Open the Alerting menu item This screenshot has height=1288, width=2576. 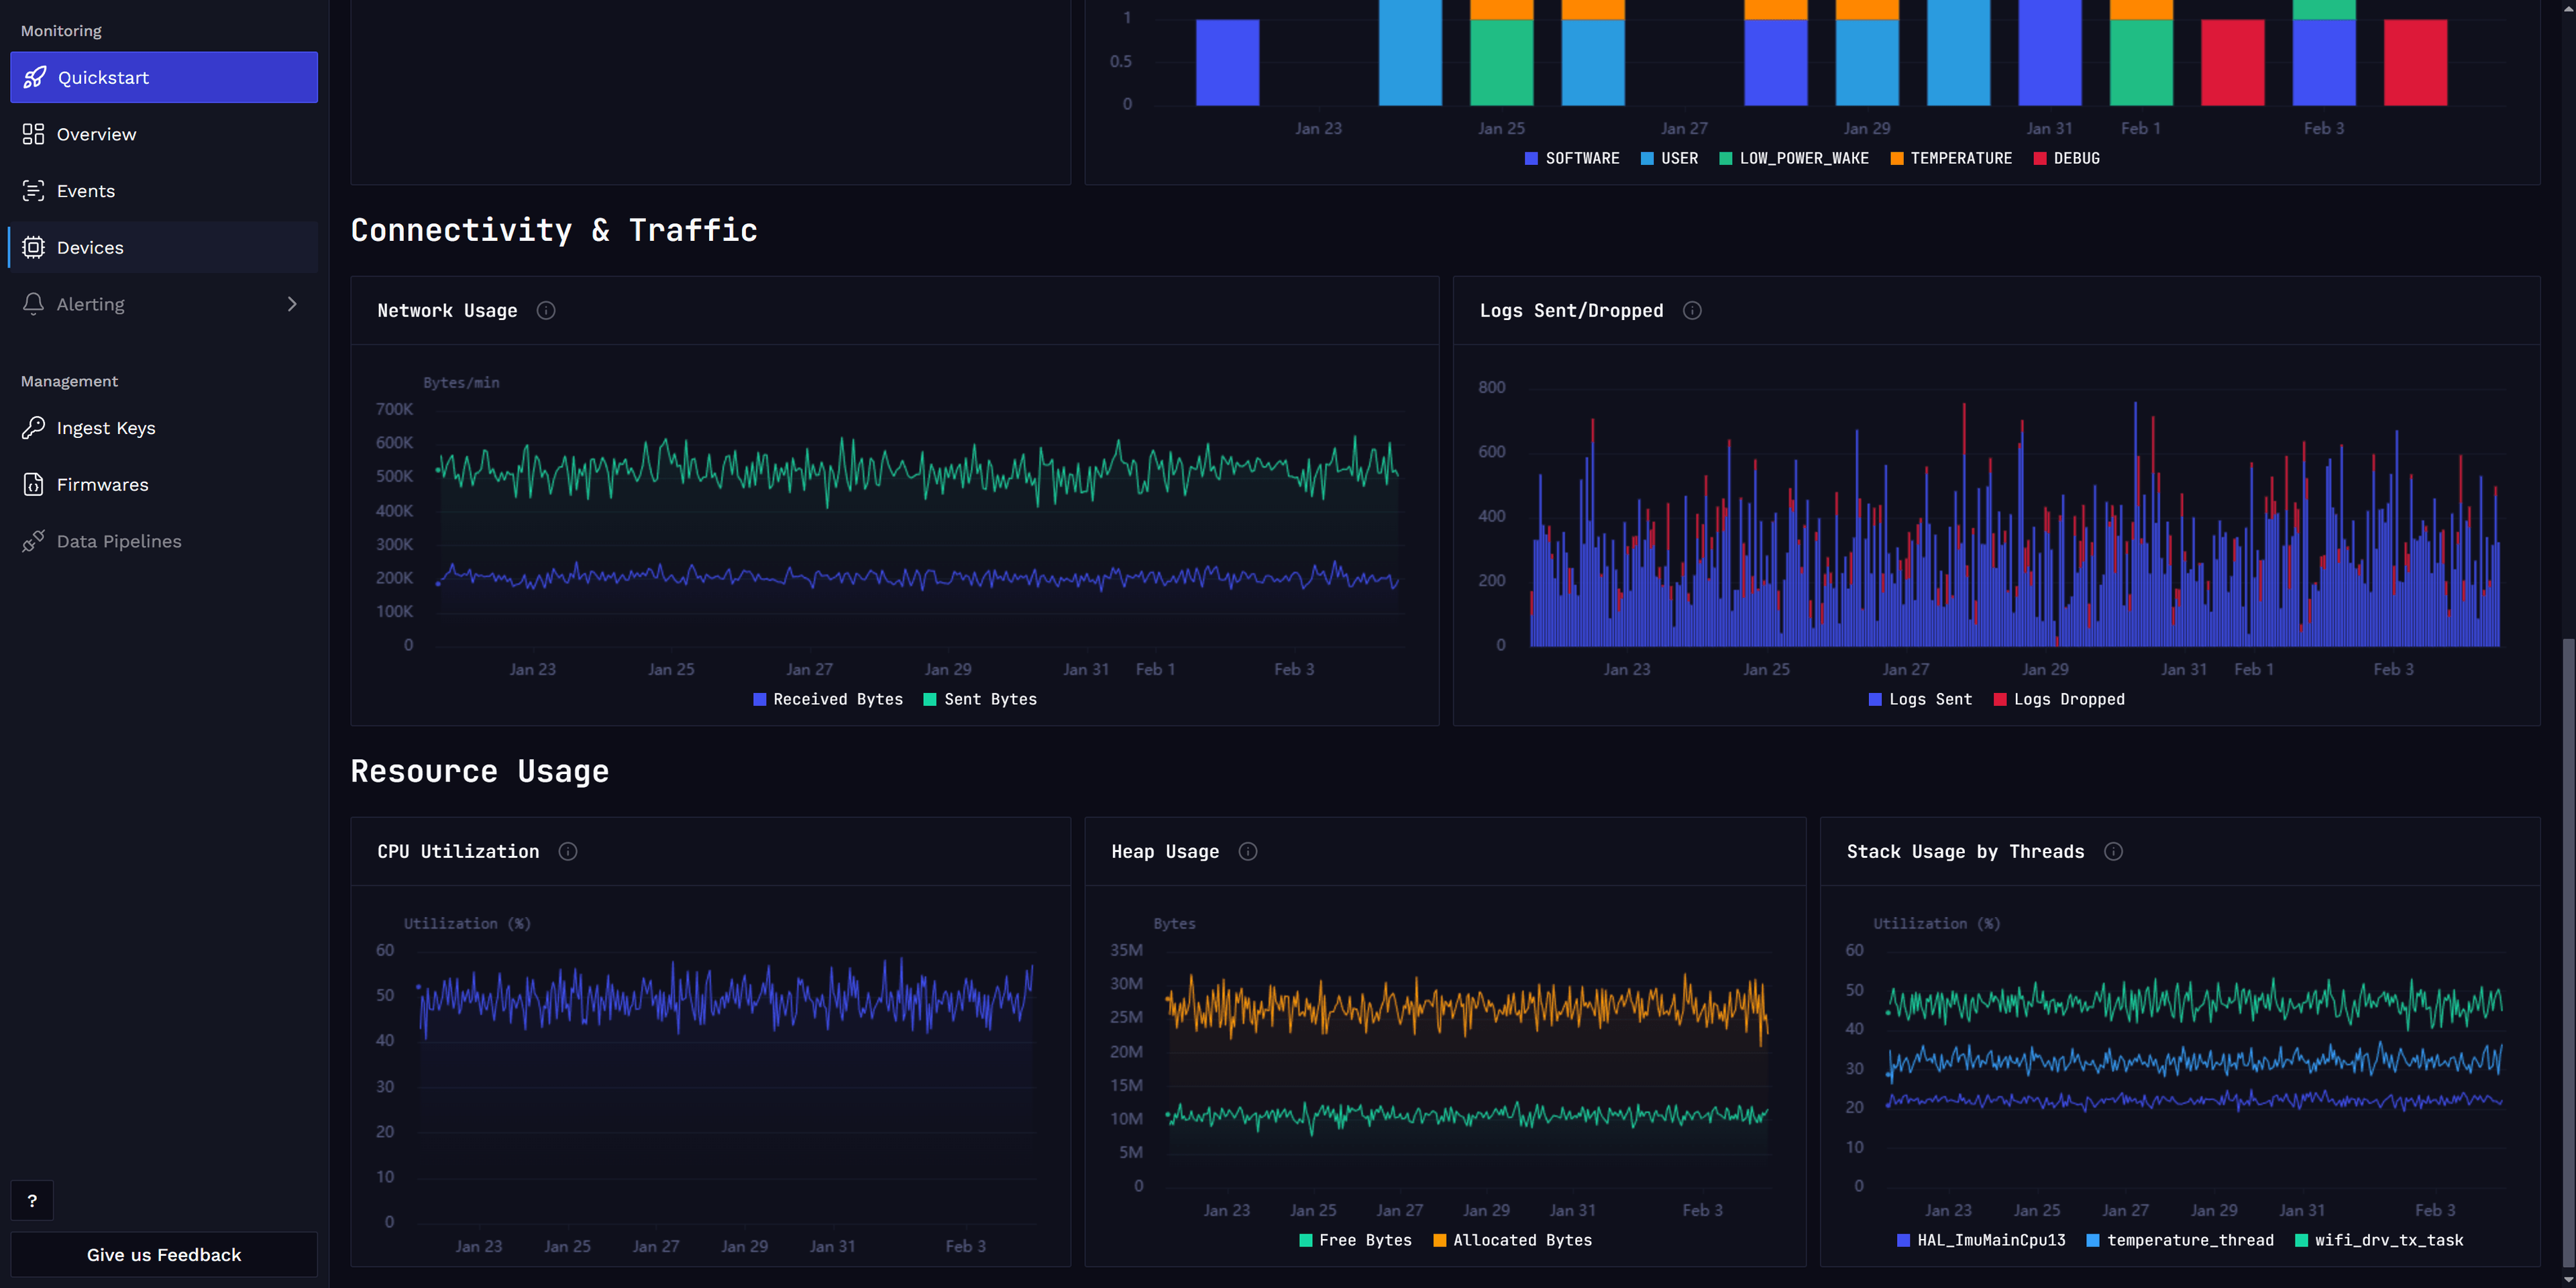coord(91,304)
